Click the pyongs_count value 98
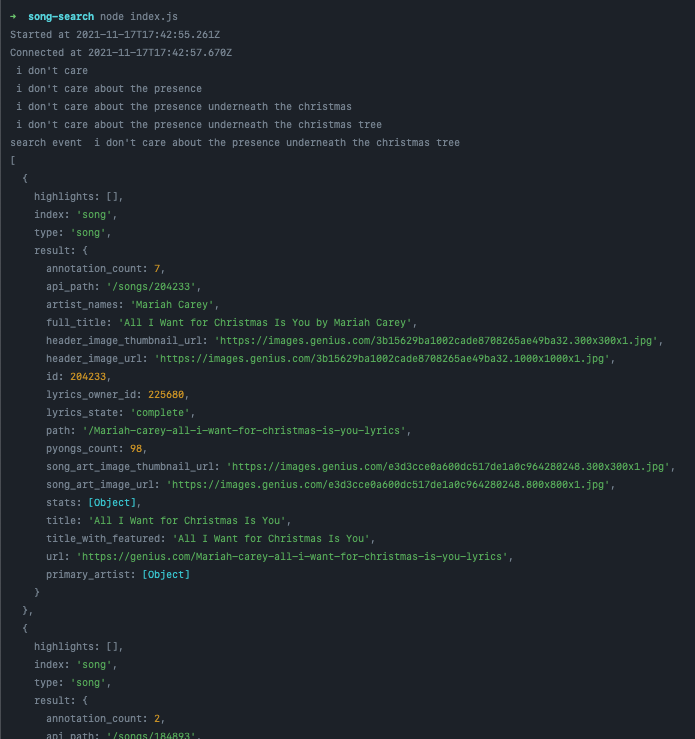The height and width of the screenshot is (739, 695). 136,449
